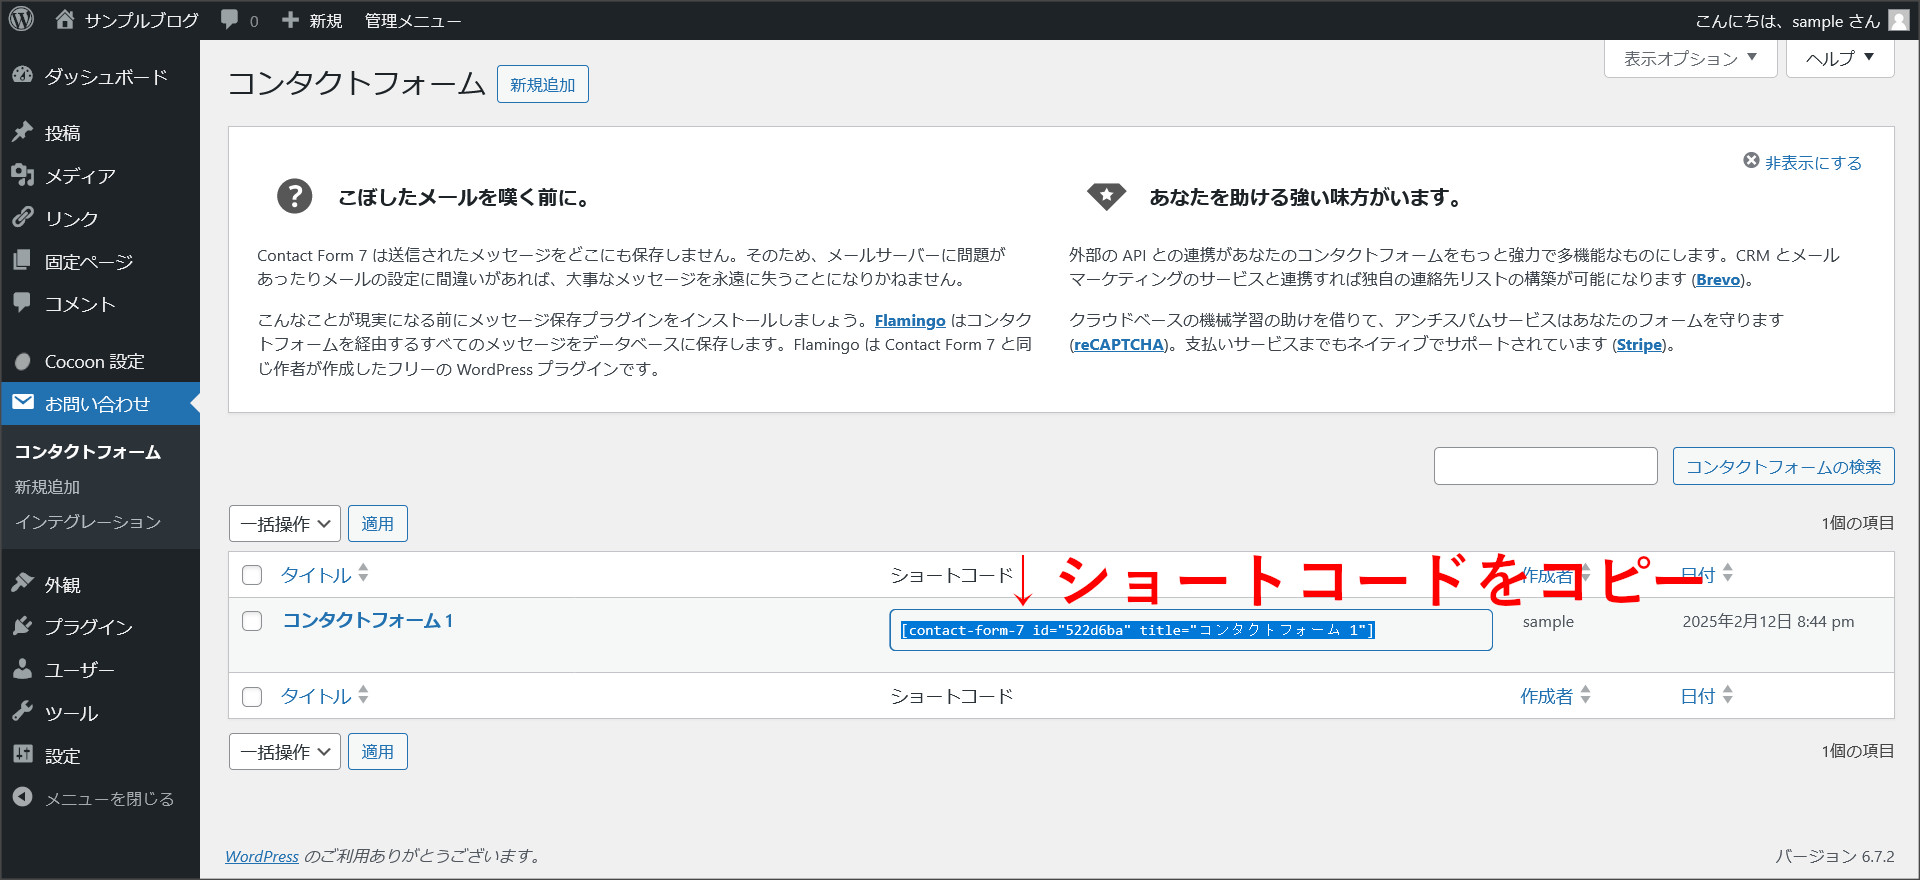
Task: Toggle the select-all checkbox in table footer
Action: pyautogui.click(x=252, y=697)
